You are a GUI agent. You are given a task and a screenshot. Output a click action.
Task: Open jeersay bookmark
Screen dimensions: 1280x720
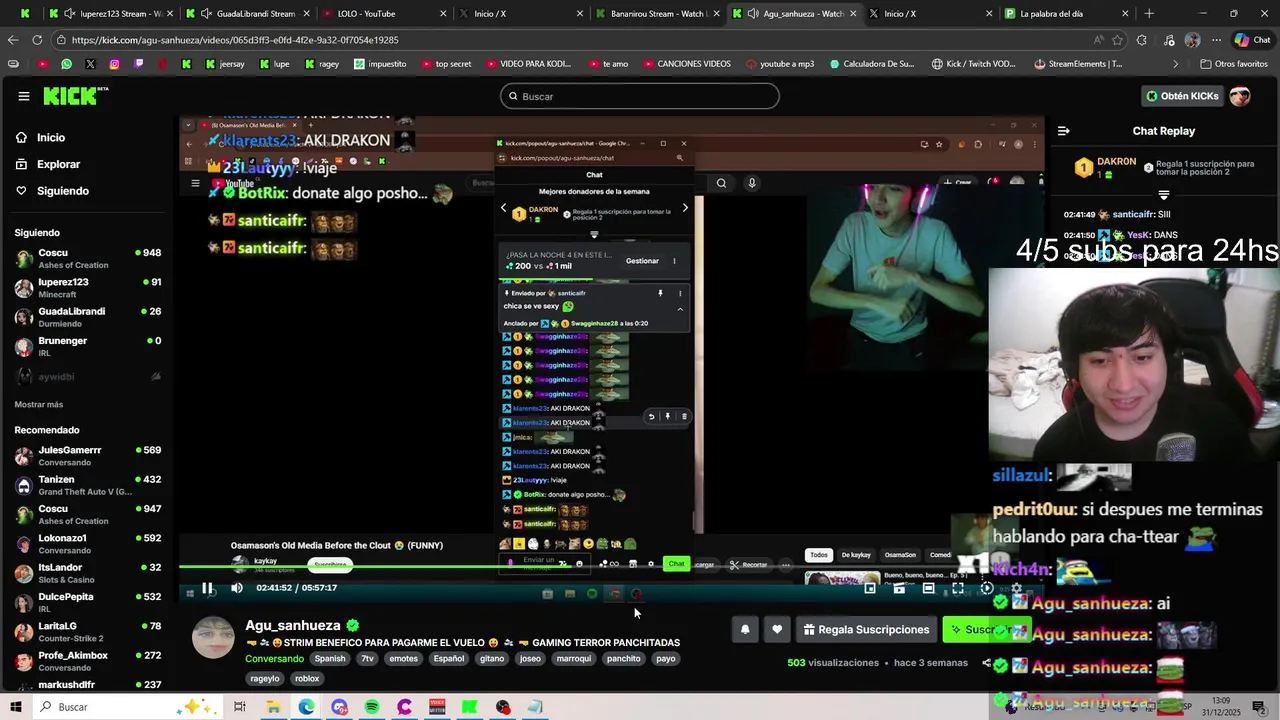pyautogui.click(x=224, y=64)
